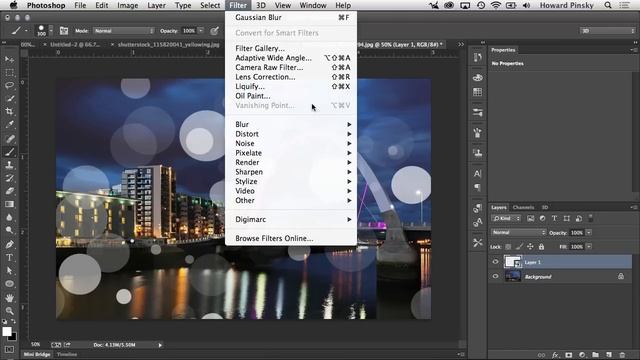Open brush Opacity slider dropdown
Screen dimensions: 640x360
point(201,31)
